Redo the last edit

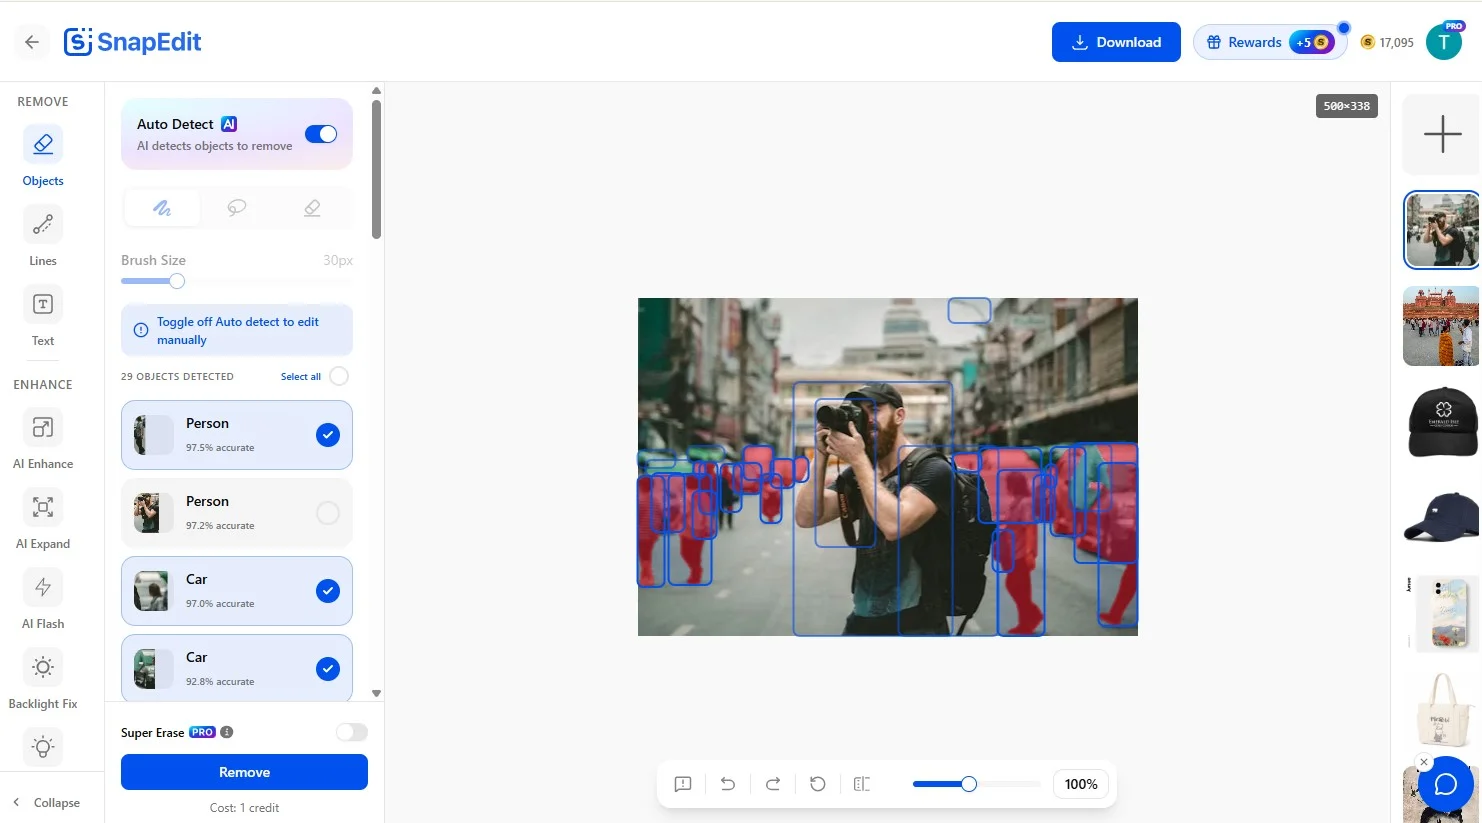pos(773,784)
